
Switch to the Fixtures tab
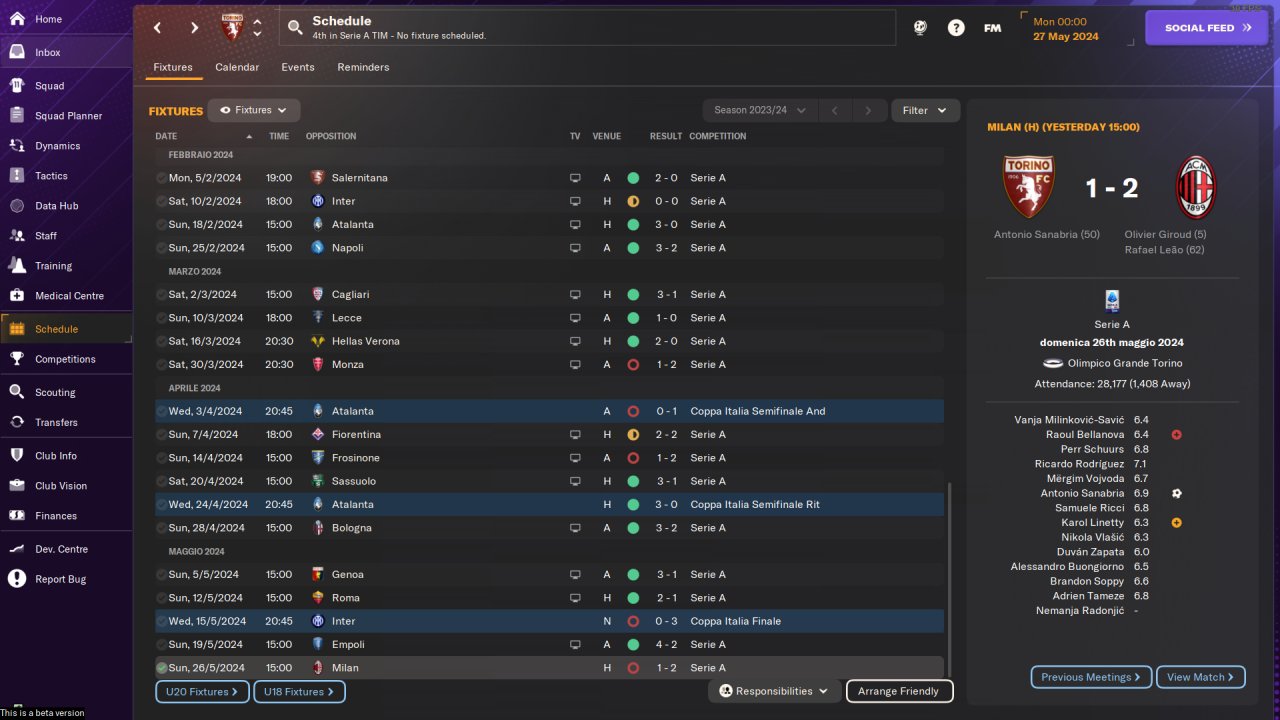pyautogui.click(x=173, y=67)
